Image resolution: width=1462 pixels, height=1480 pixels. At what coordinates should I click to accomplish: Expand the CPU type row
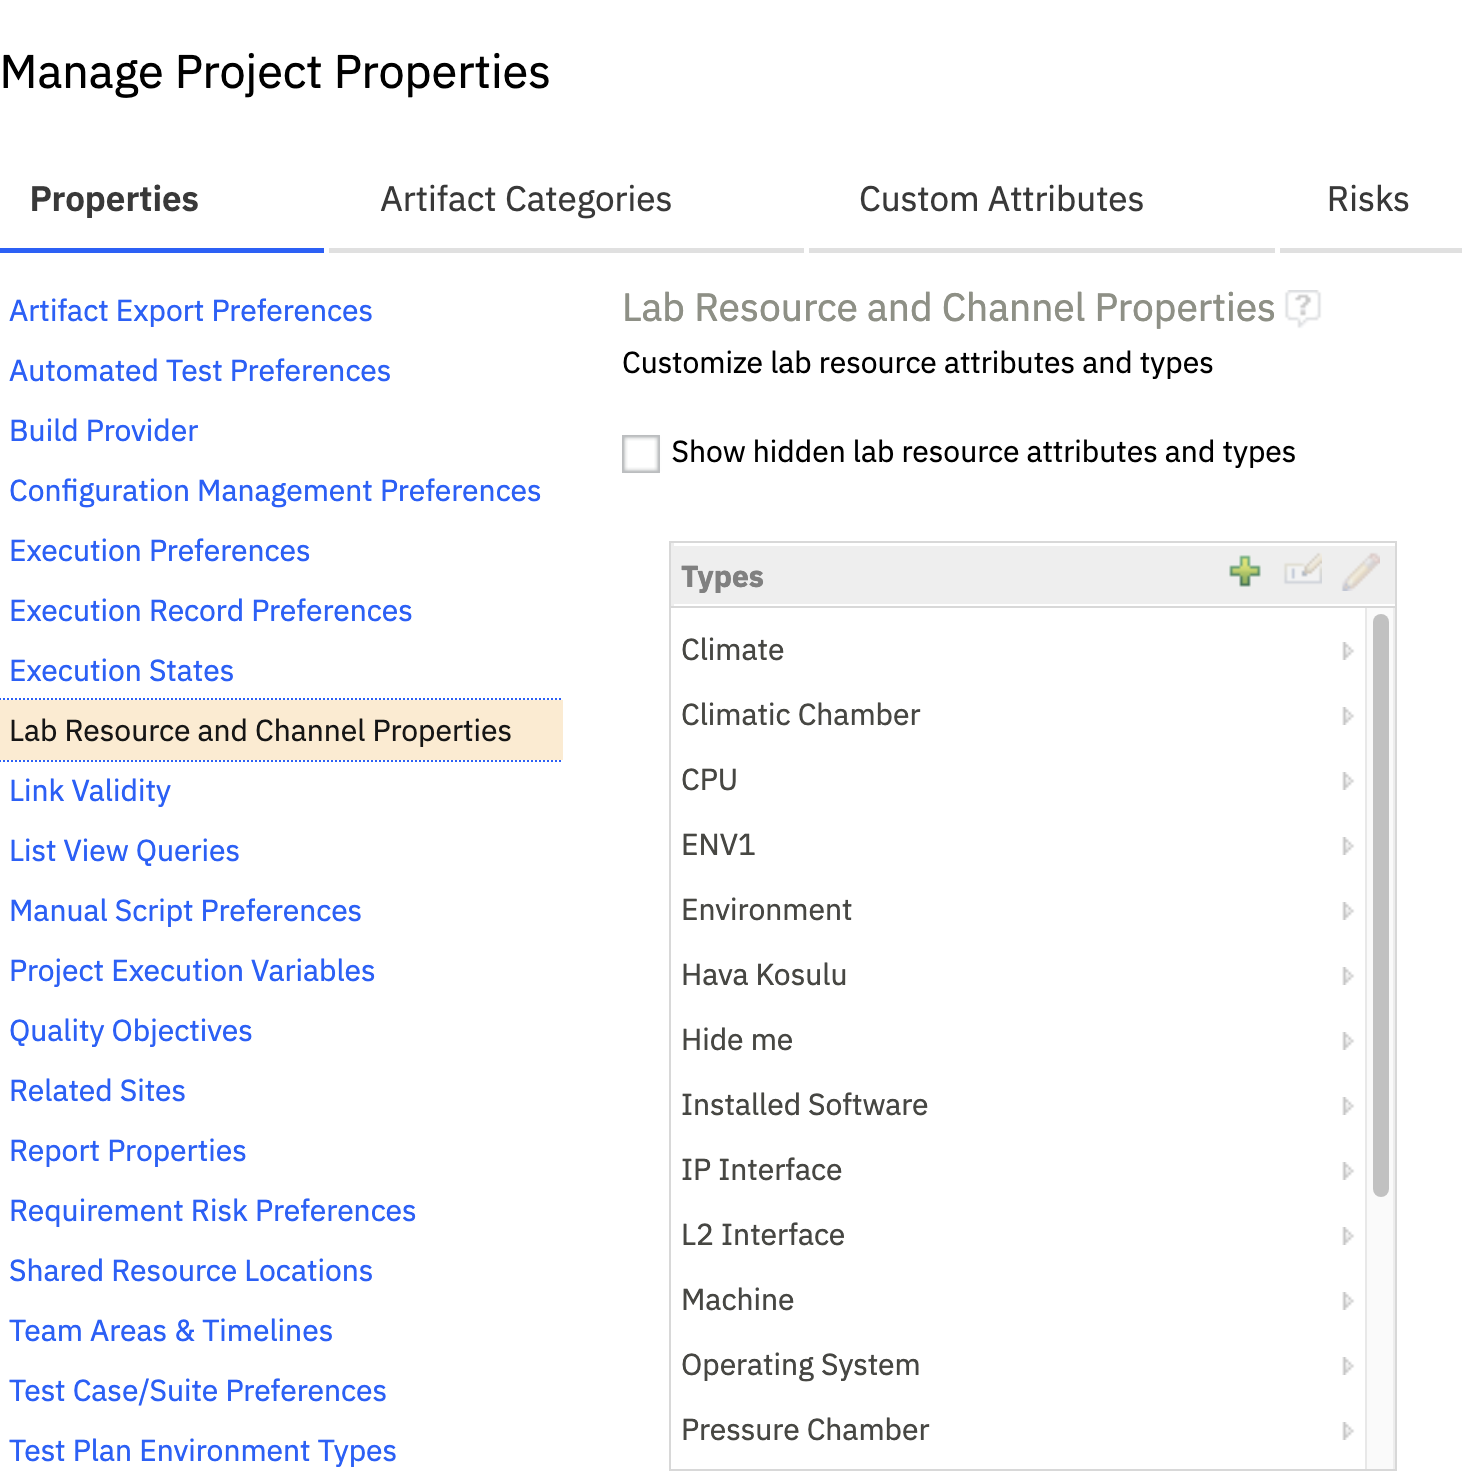pyautogui.click(x=1348, y=780)
